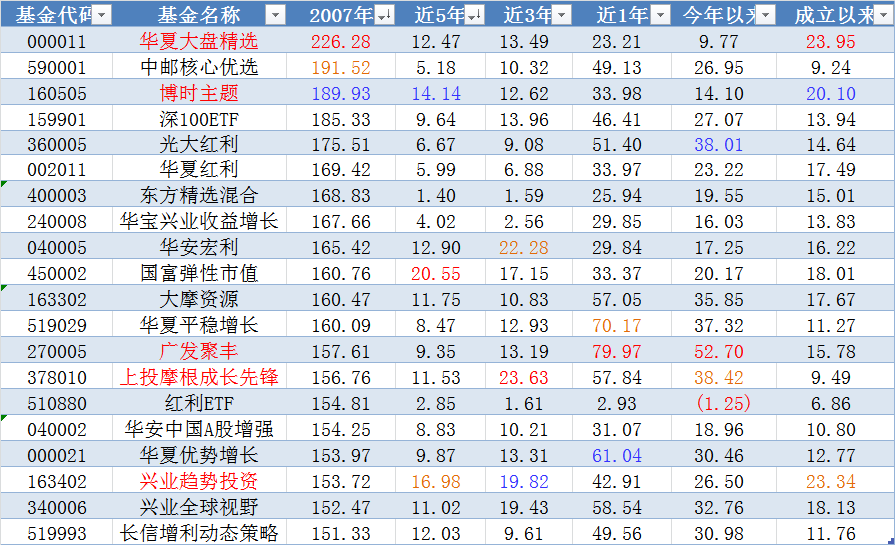
Task: Select the orange 38.42 value
Action: click(719, 378)
